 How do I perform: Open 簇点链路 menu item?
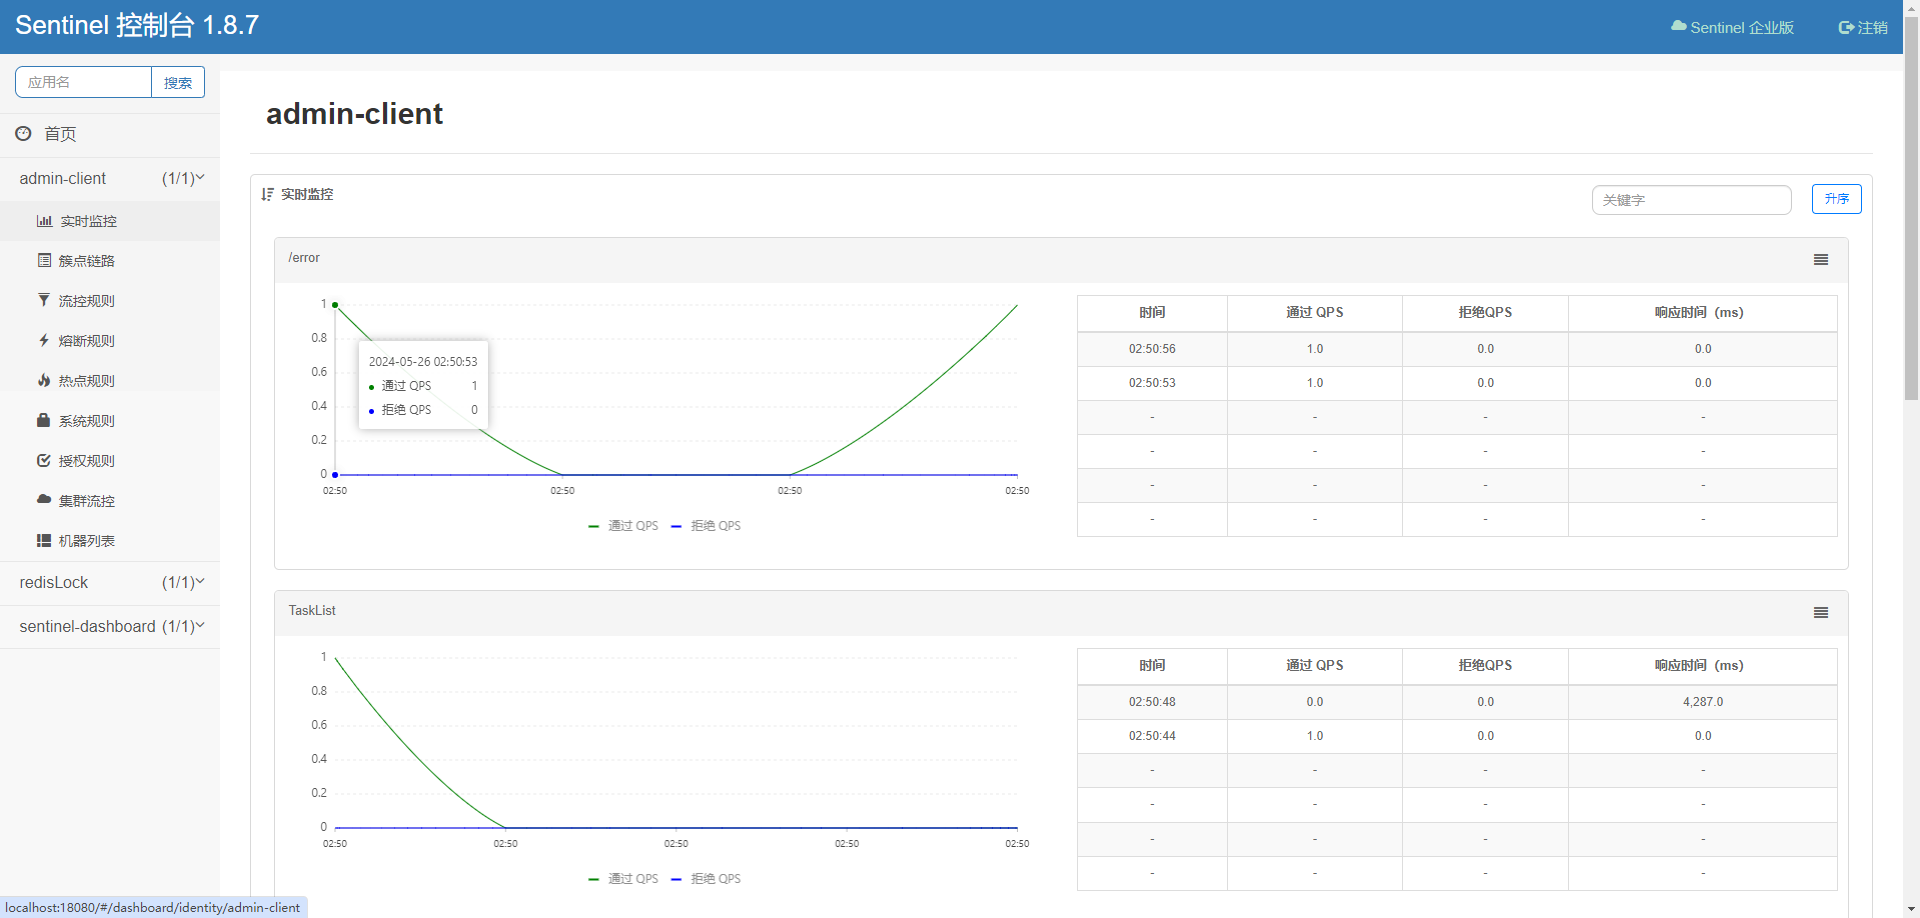point(110,261)
